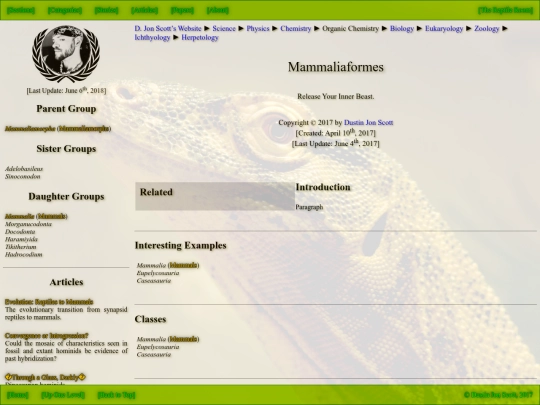Viewport: 540px width, 405px height.
Task: Open the Mammaliamorpha parent group link
Action: [58, 128]
